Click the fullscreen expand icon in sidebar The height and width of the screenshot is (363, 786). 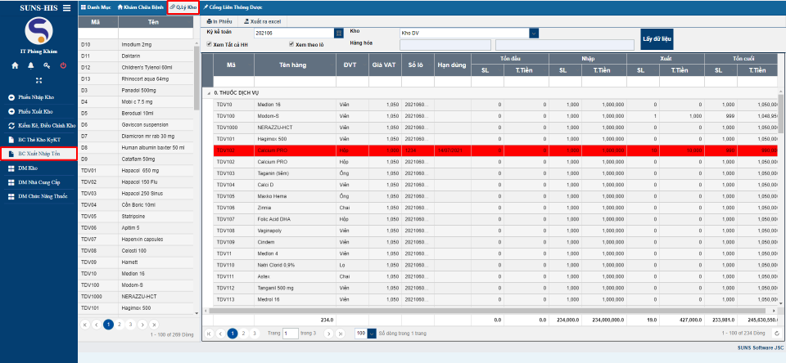click(39, 80)
